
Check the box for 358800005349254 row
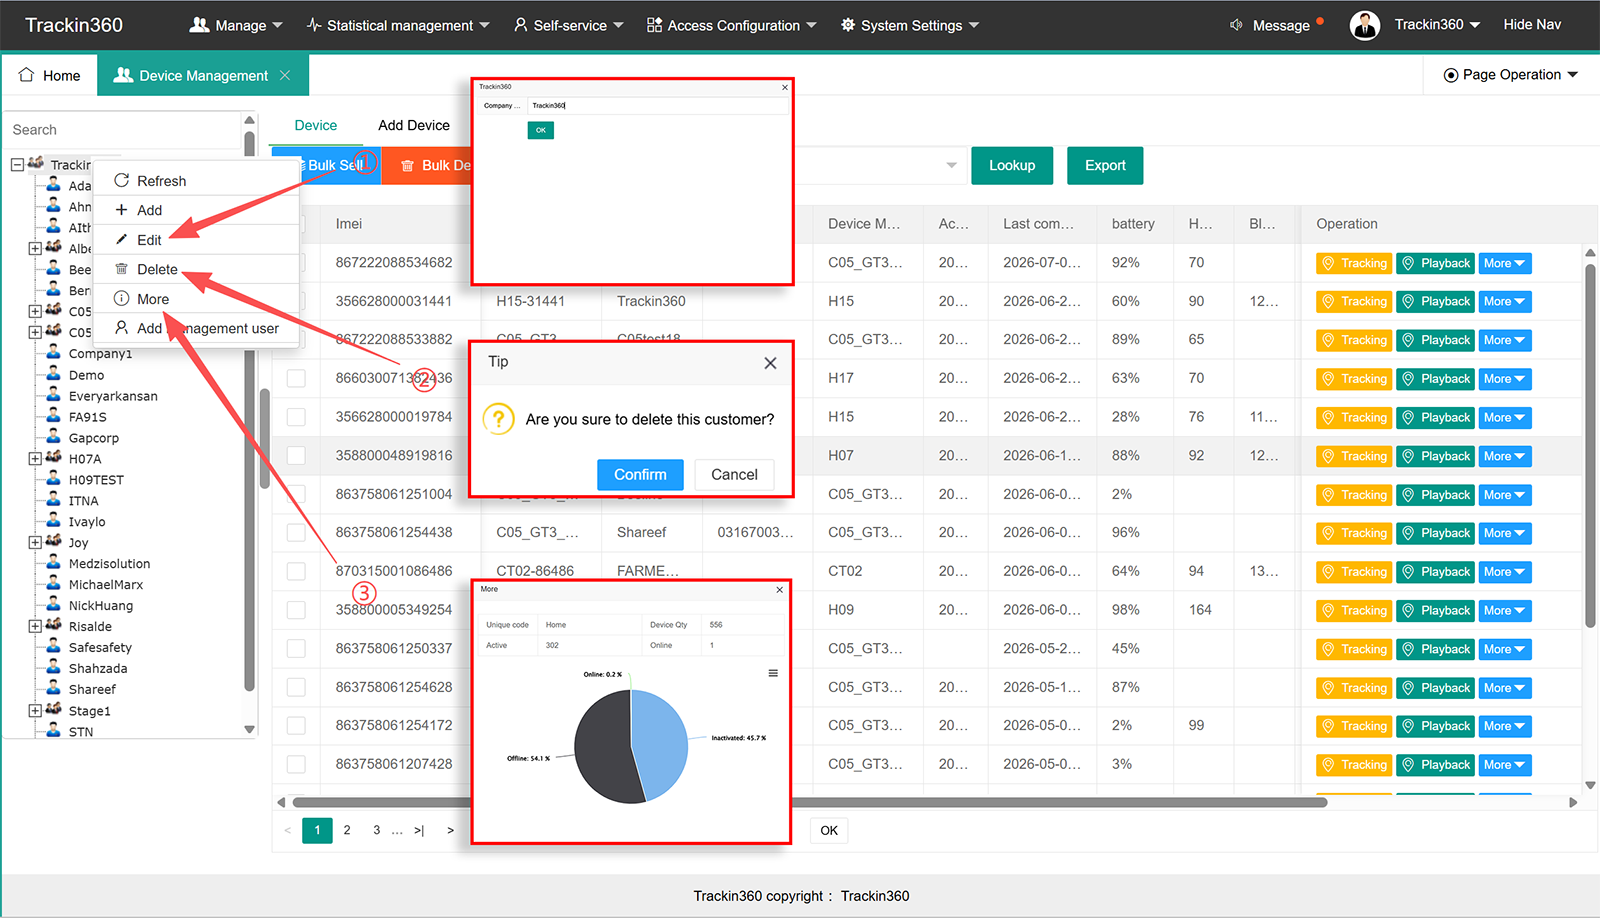(x=296, y=610)
